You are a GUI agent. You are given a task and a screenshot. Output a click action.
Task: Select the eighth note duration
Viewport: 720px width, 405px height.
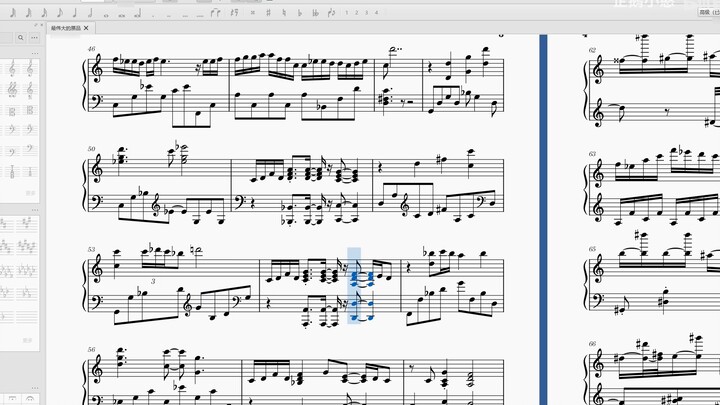point(60,13)
